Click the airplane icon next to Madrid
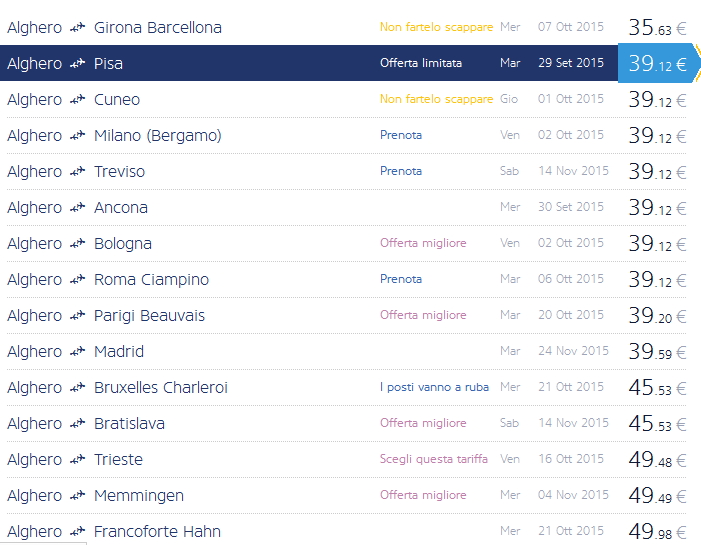 coord(78,352)
